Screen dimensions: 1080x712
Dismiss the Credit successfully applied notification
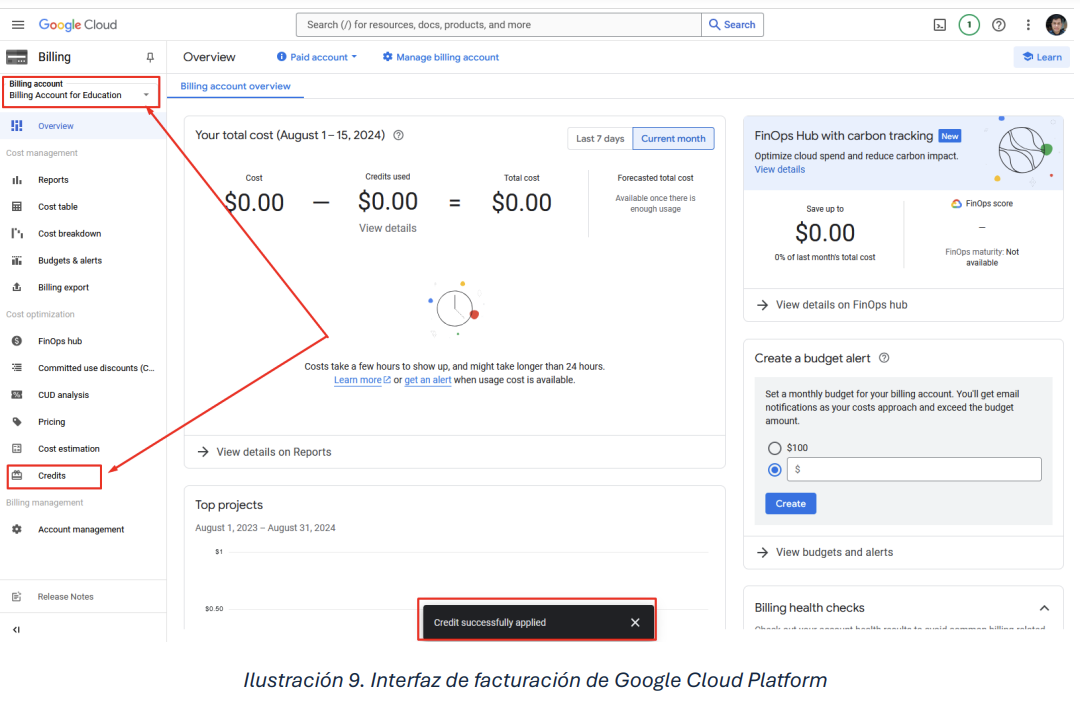coord(635,623)
